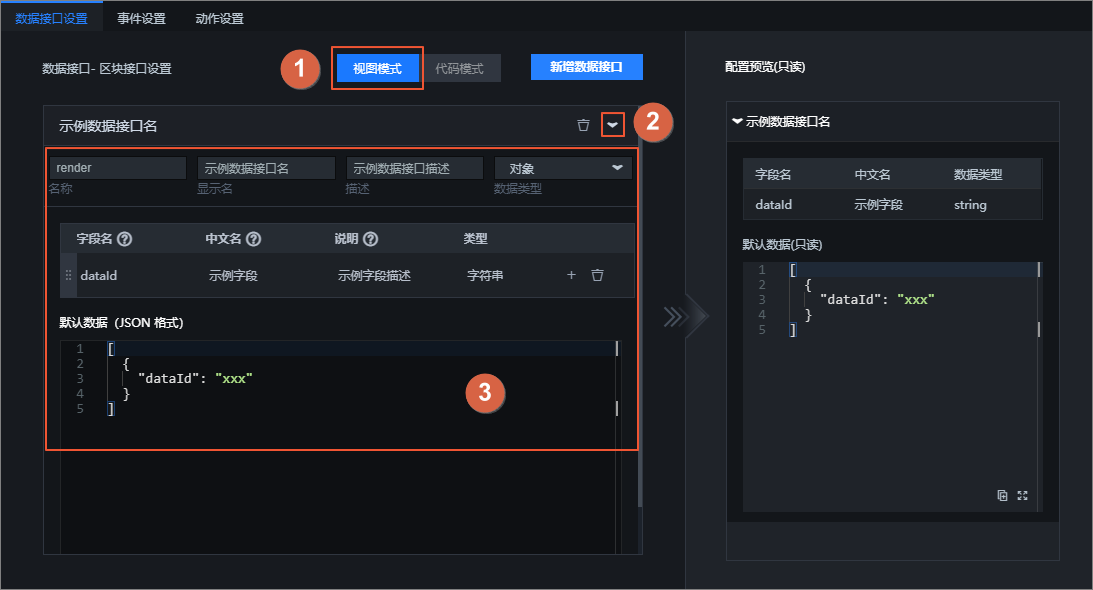The height and width of the screenshot is (590, 1093).
Task: Delete the 示例数据接口名 interface via trash icon
Action: [583, 125]
